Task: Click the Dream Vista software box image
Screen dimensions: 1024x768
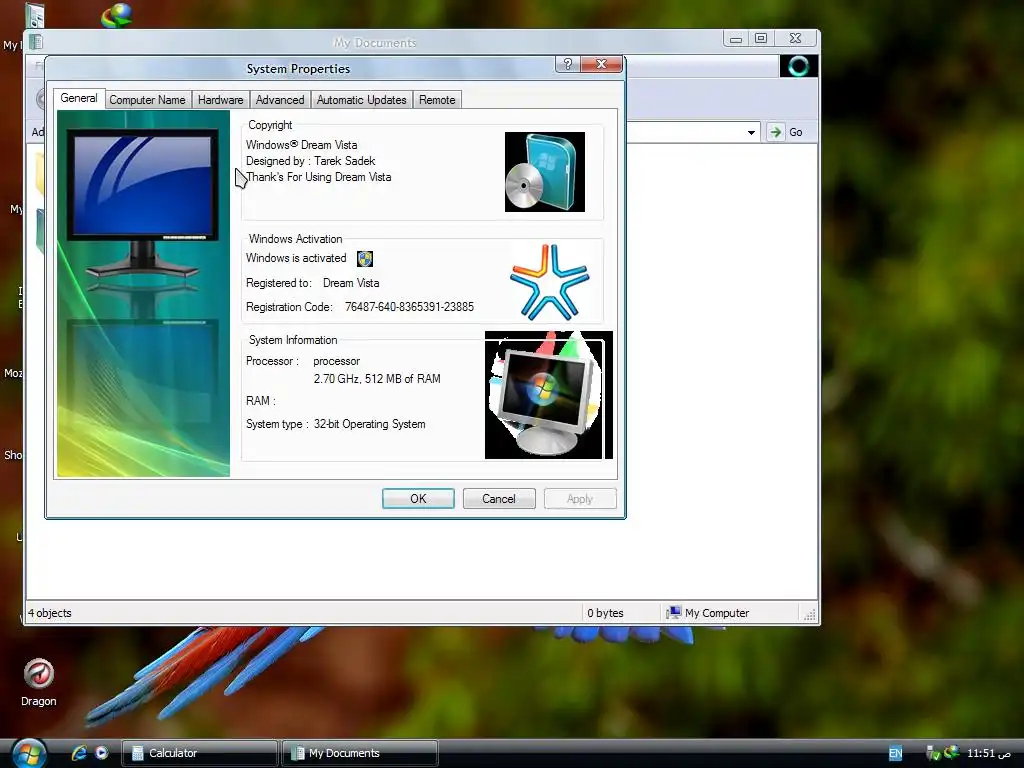Action: 545,172
